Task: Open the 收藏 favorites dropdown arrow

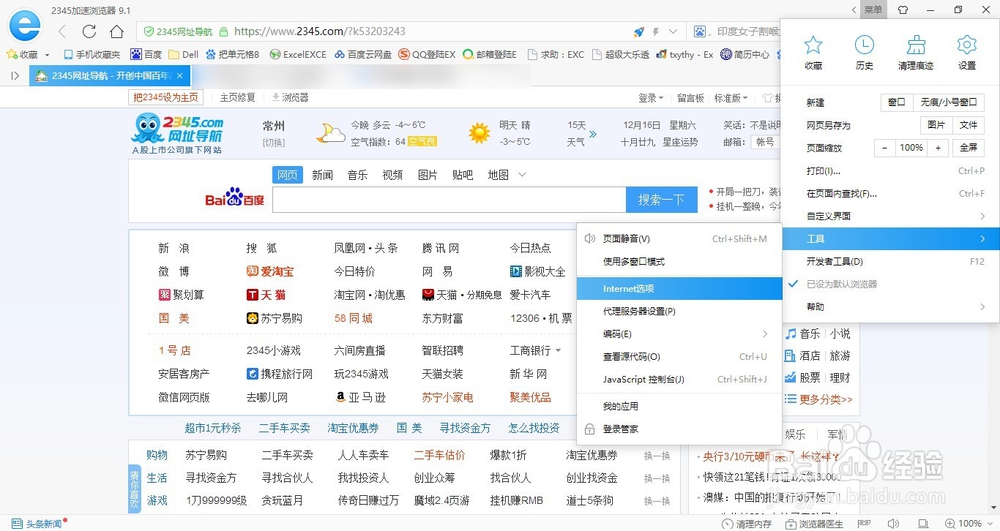Action: [x=47, y=55]
